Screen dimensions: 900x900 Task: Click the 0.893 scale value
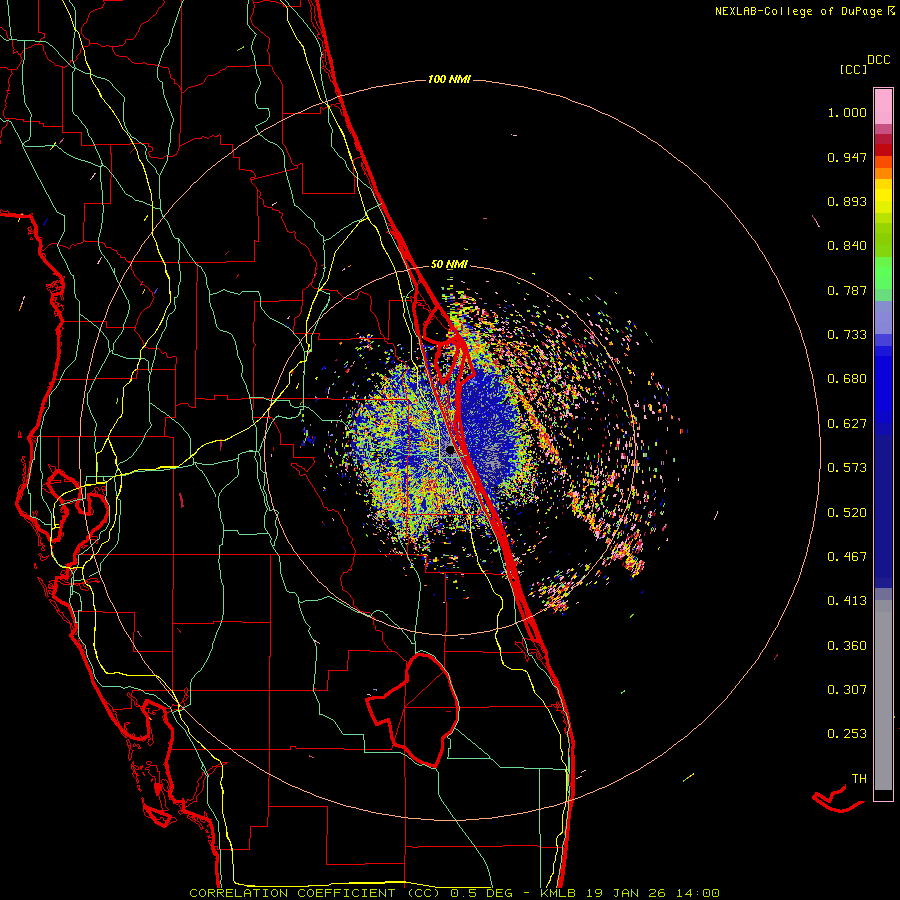(847, 201)
